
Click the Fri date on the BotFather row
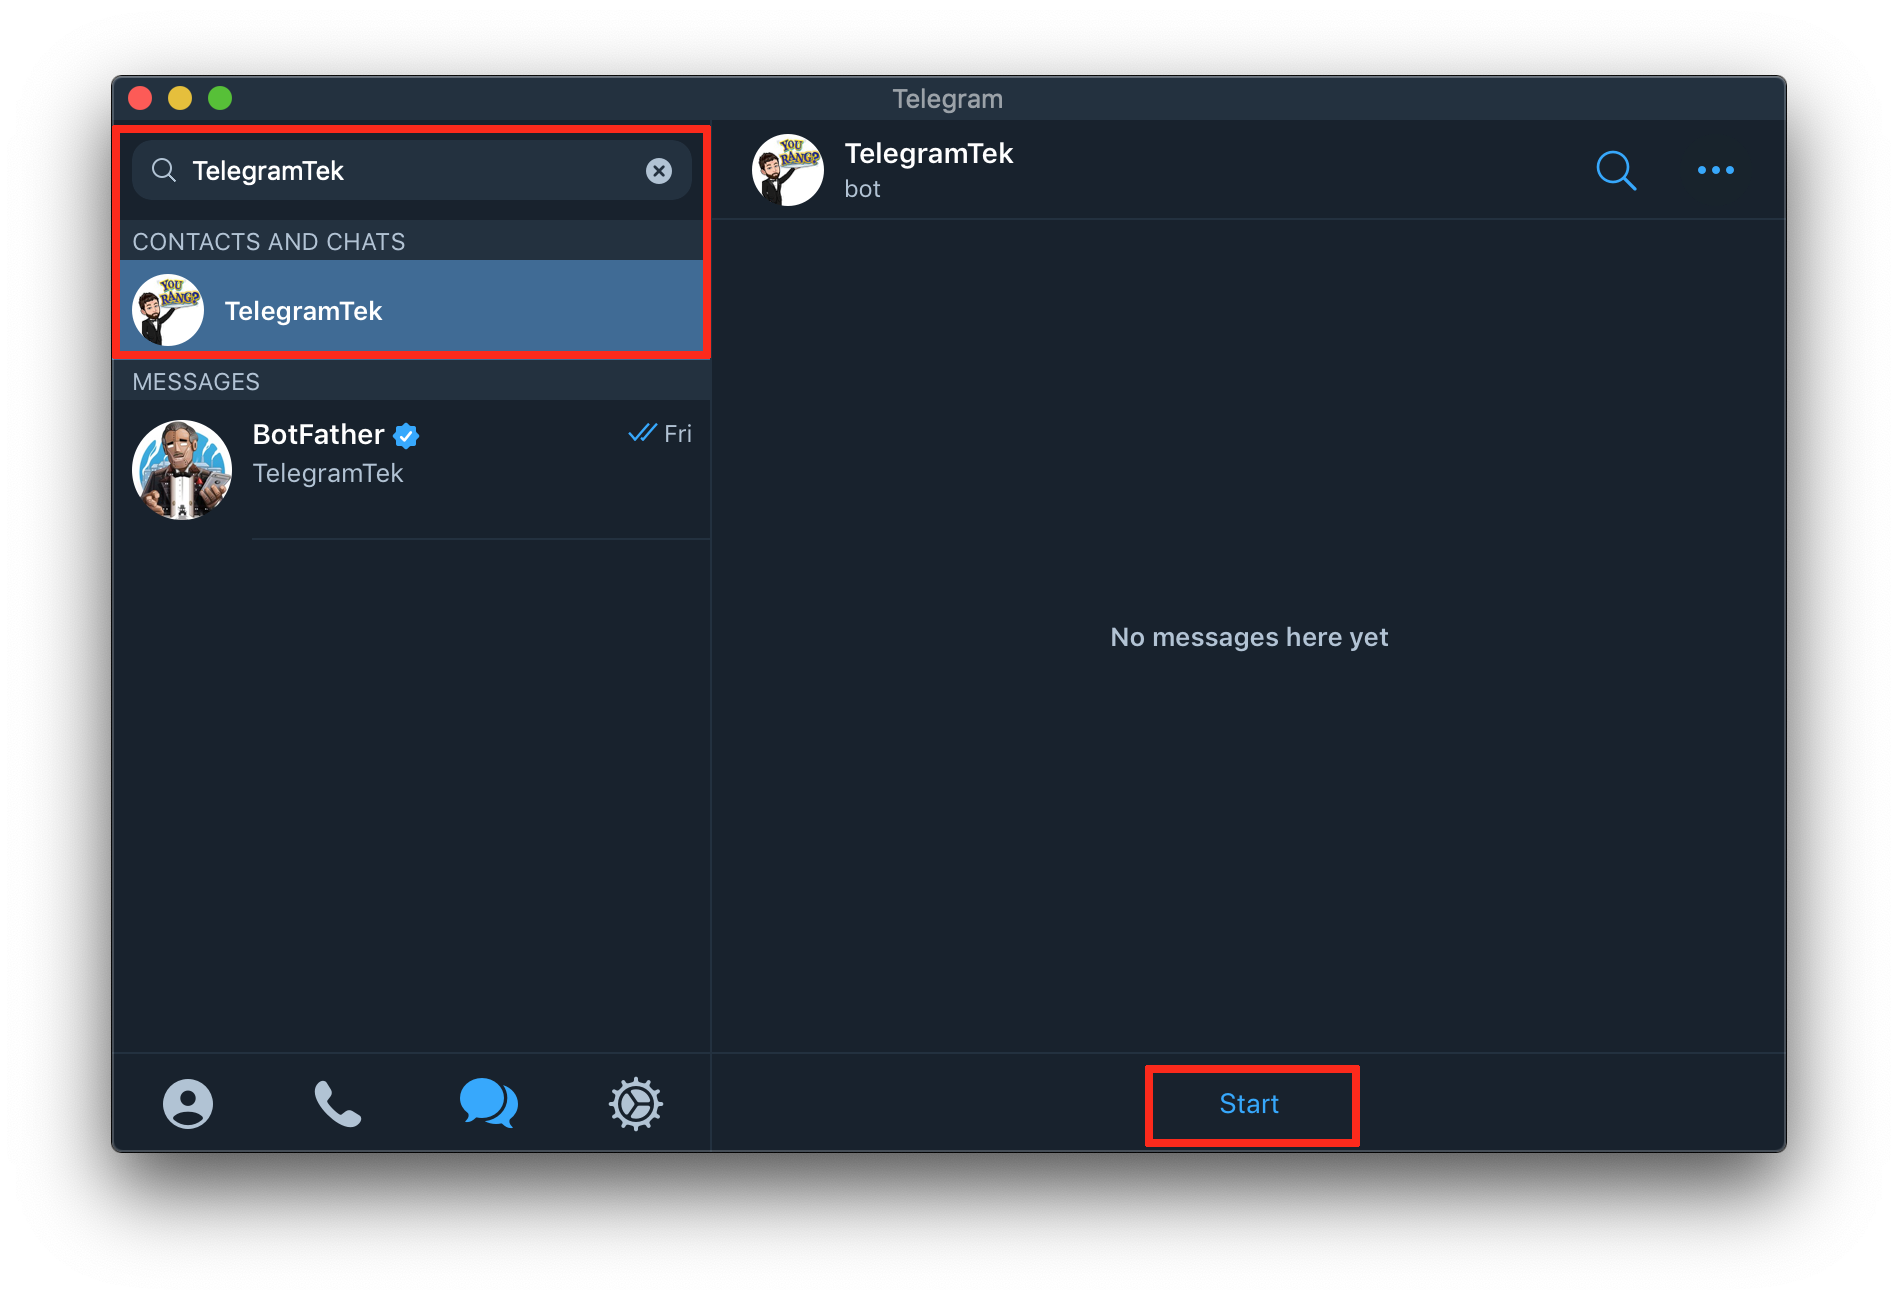tap(678, 434)
